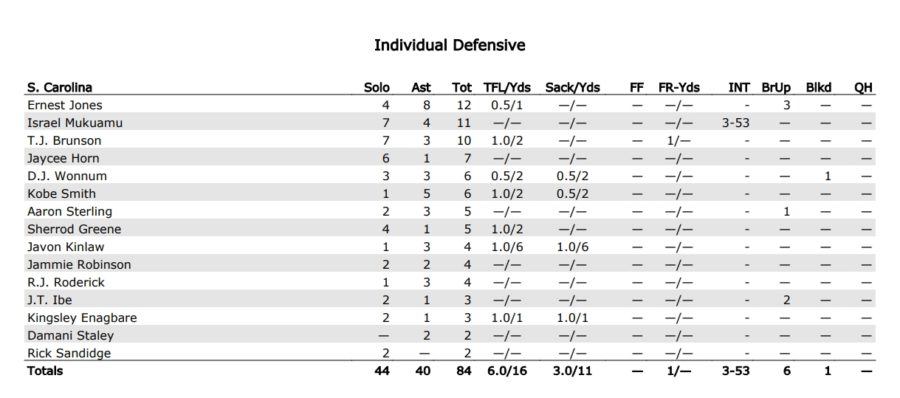Click the INT column header
Viewport: 900px width, 398px height.
(739, 87)
